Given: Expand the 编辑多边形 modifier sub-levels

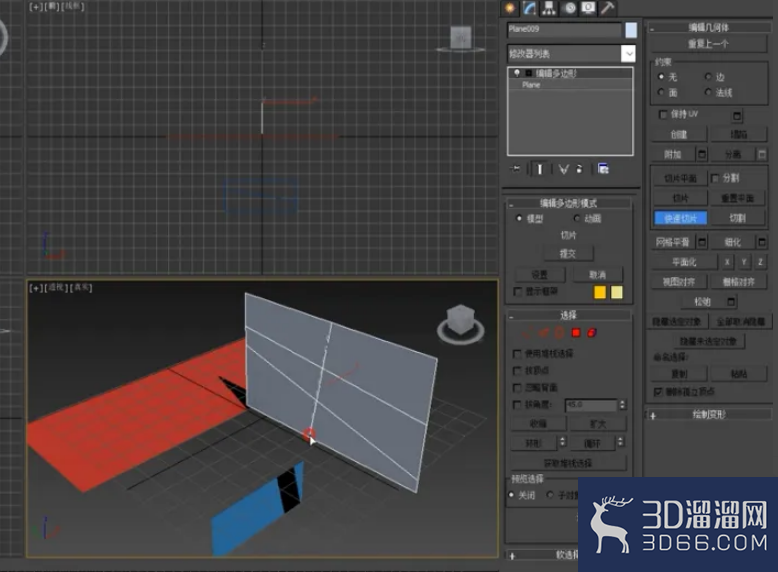Looking at the screenshot, I should tap(529, 73).
